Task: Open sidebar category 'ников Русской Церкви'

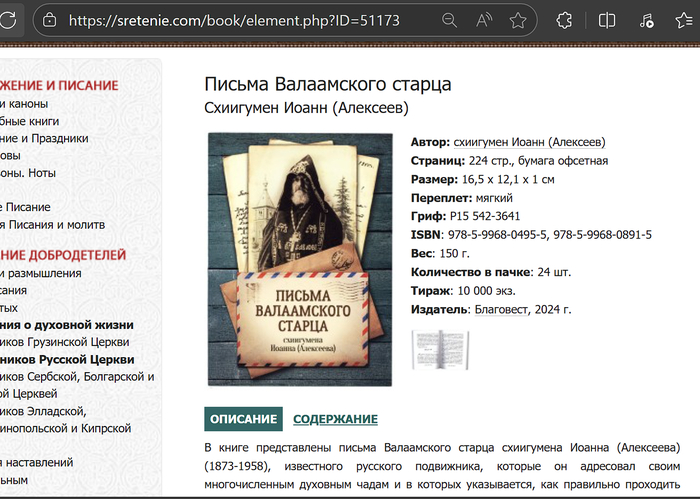Action: tap(67, 359)
